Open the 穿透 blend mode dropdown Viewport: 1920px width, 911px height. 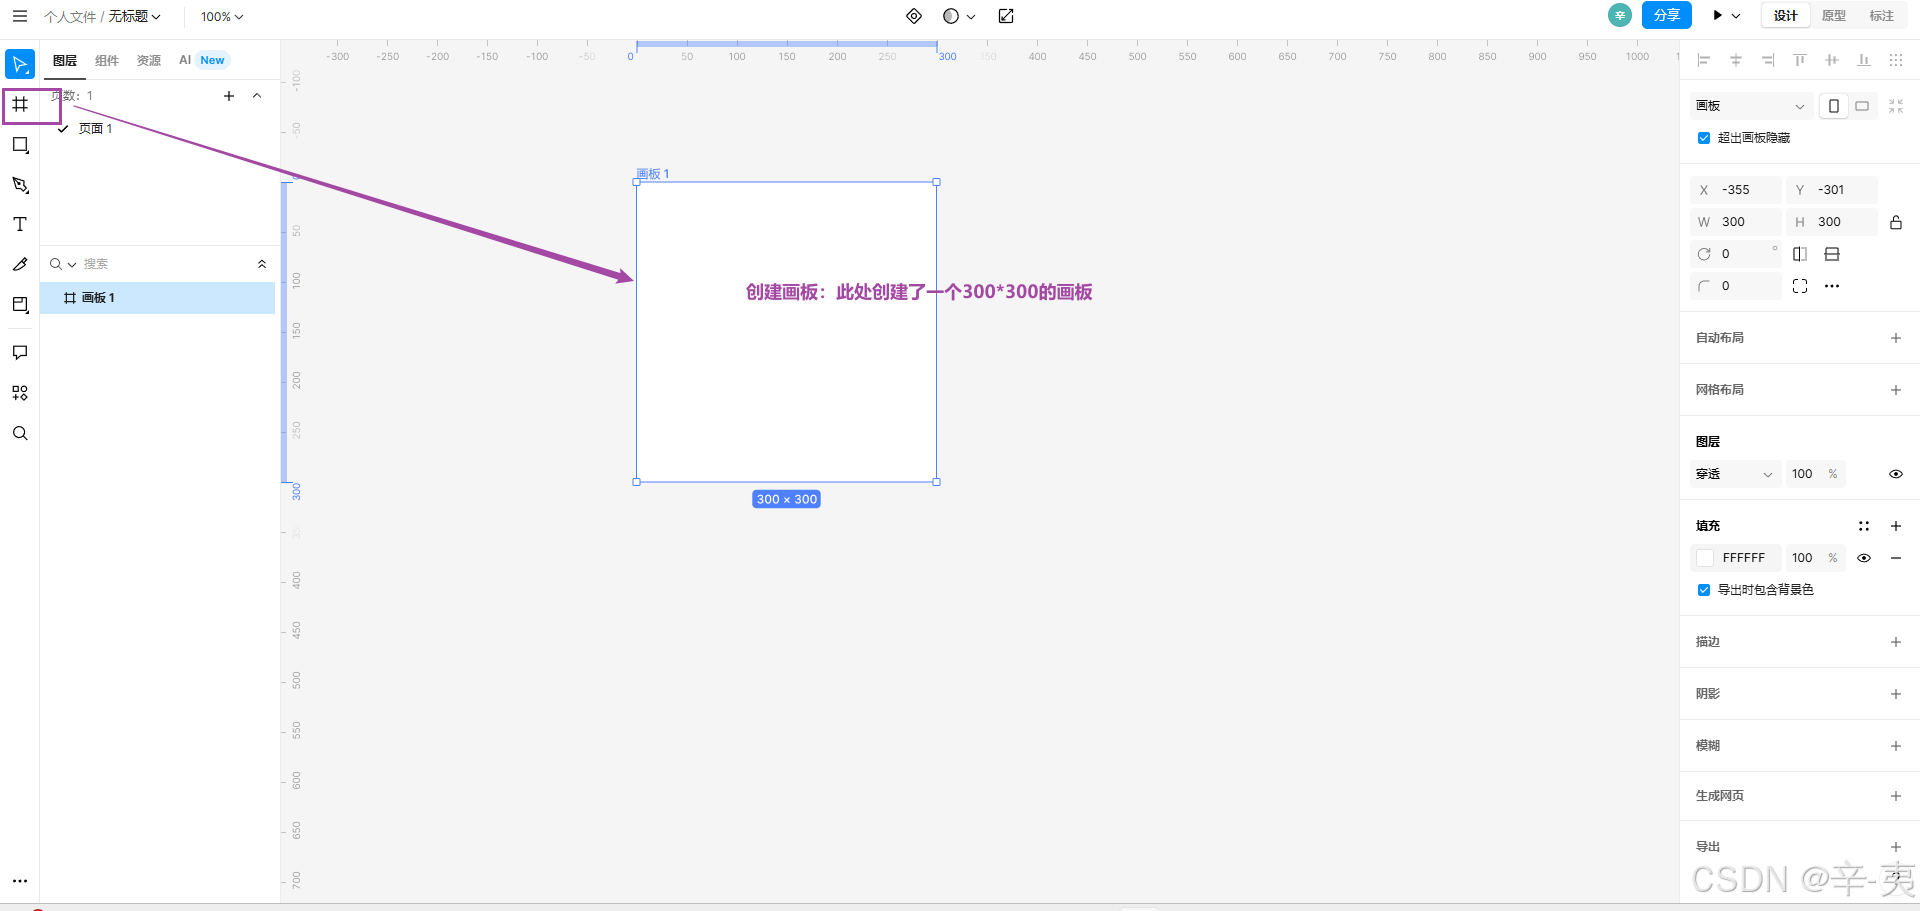(x=1735, y=474)
